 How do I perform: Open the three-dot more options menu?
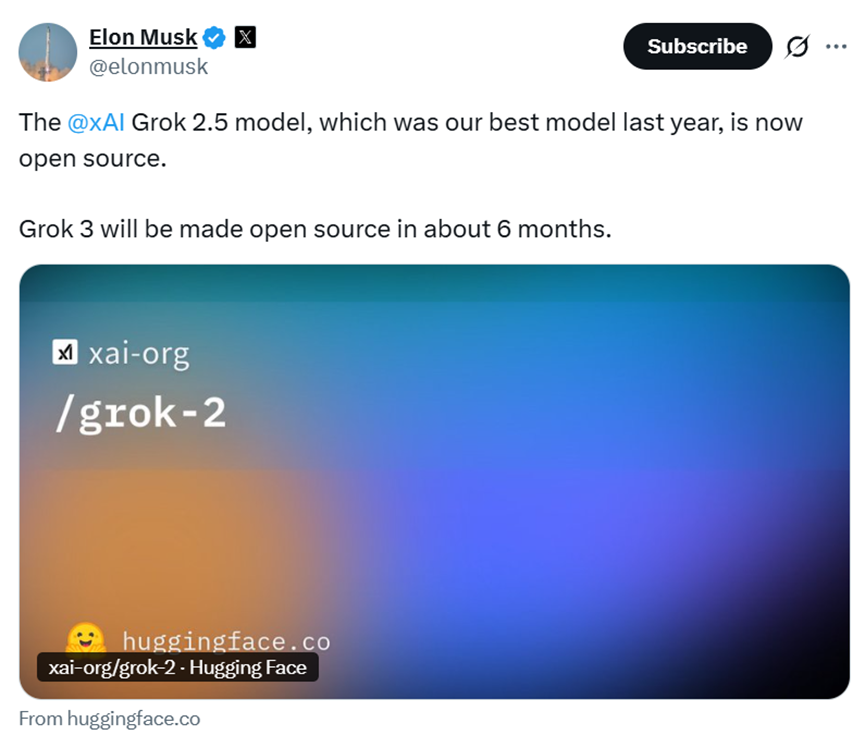click(x=835, y=47)
